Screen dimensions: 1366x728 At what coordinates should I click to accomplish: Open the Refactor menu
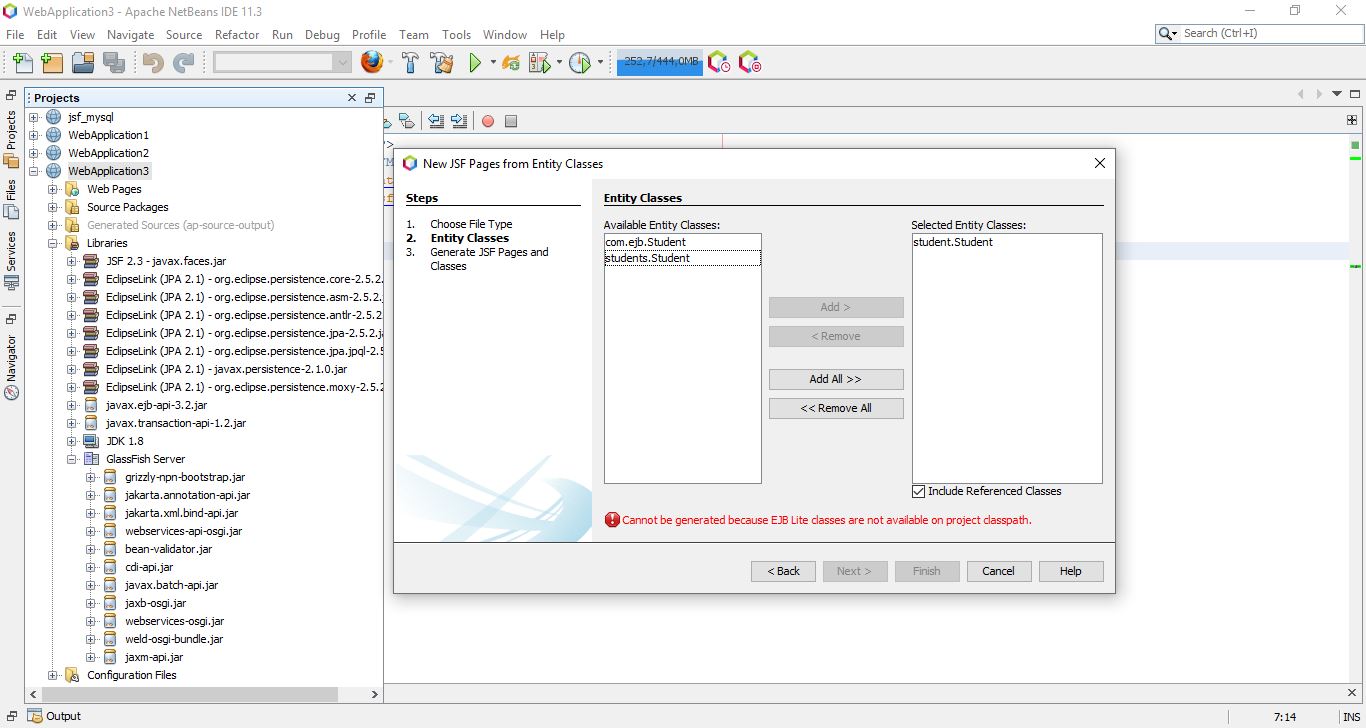[x=237, y=34]
